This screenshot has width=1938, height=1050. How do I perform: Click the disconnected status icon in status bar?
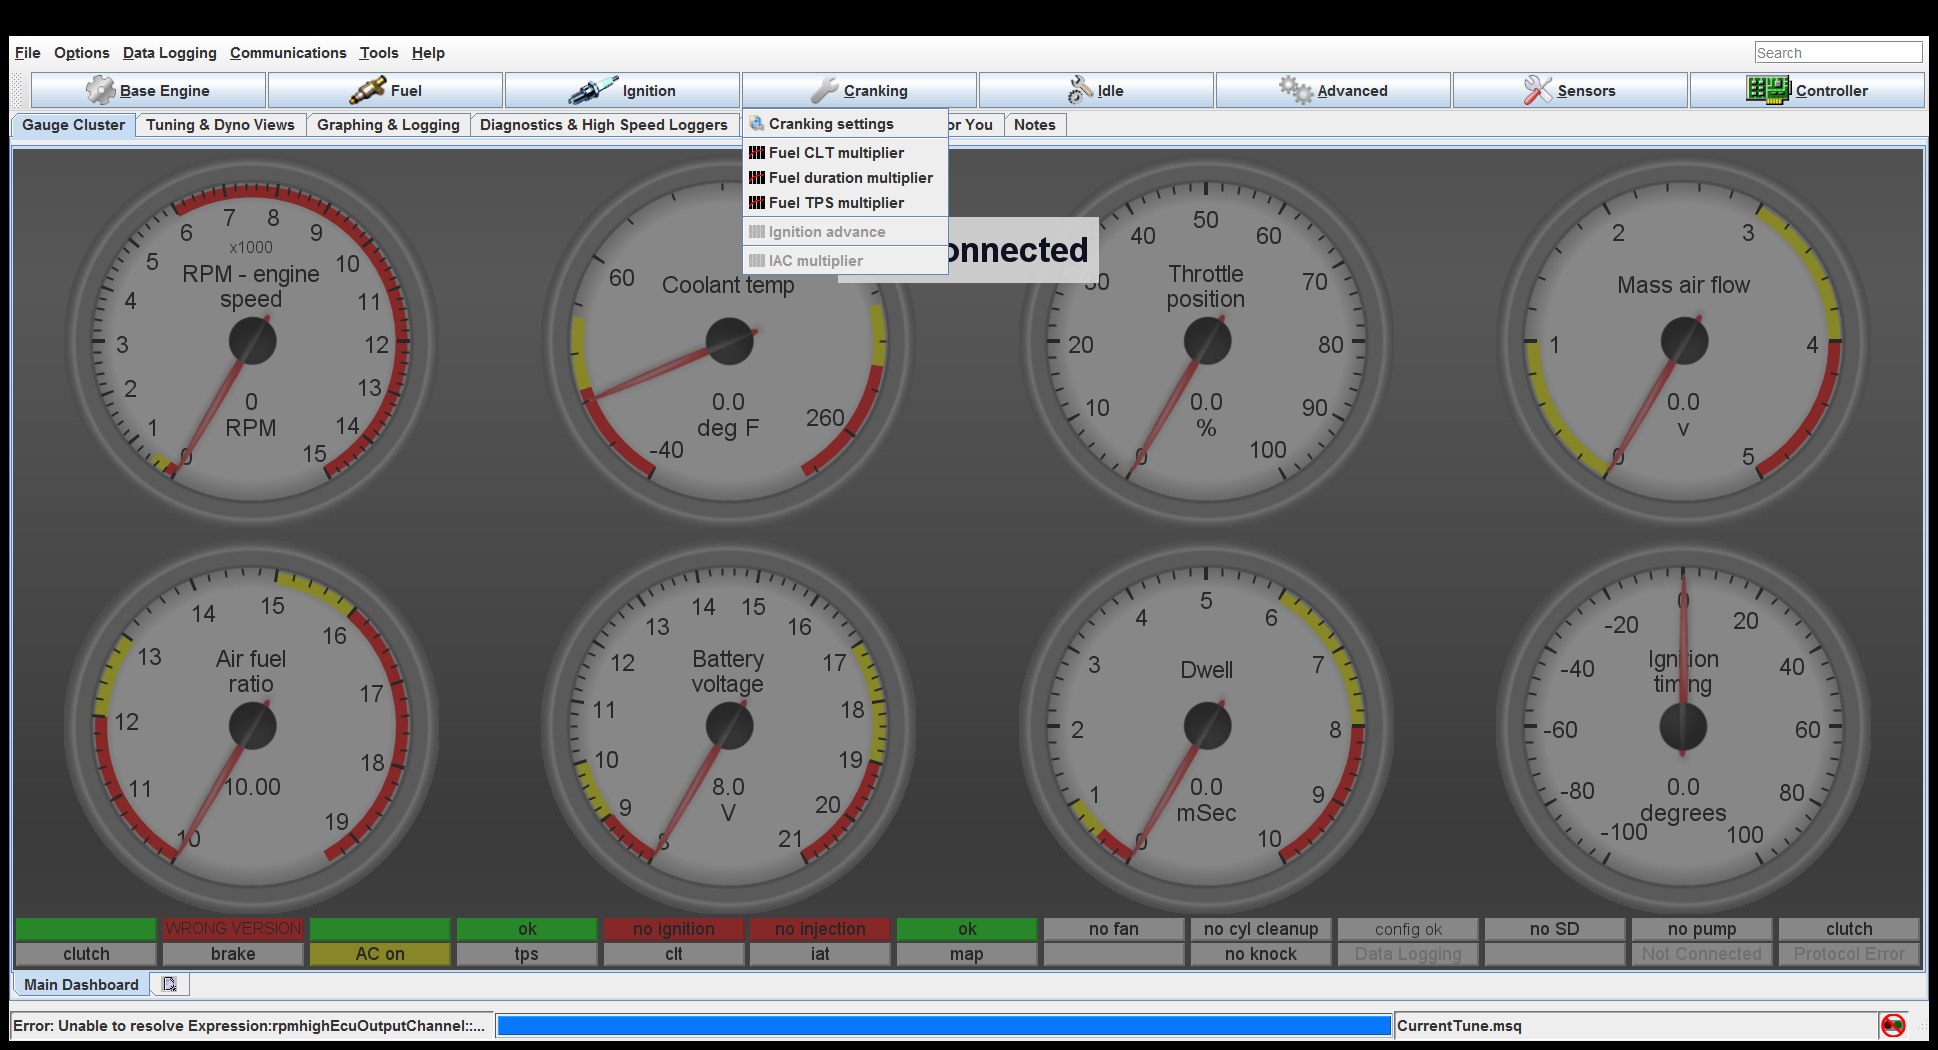point(1893,1025)
